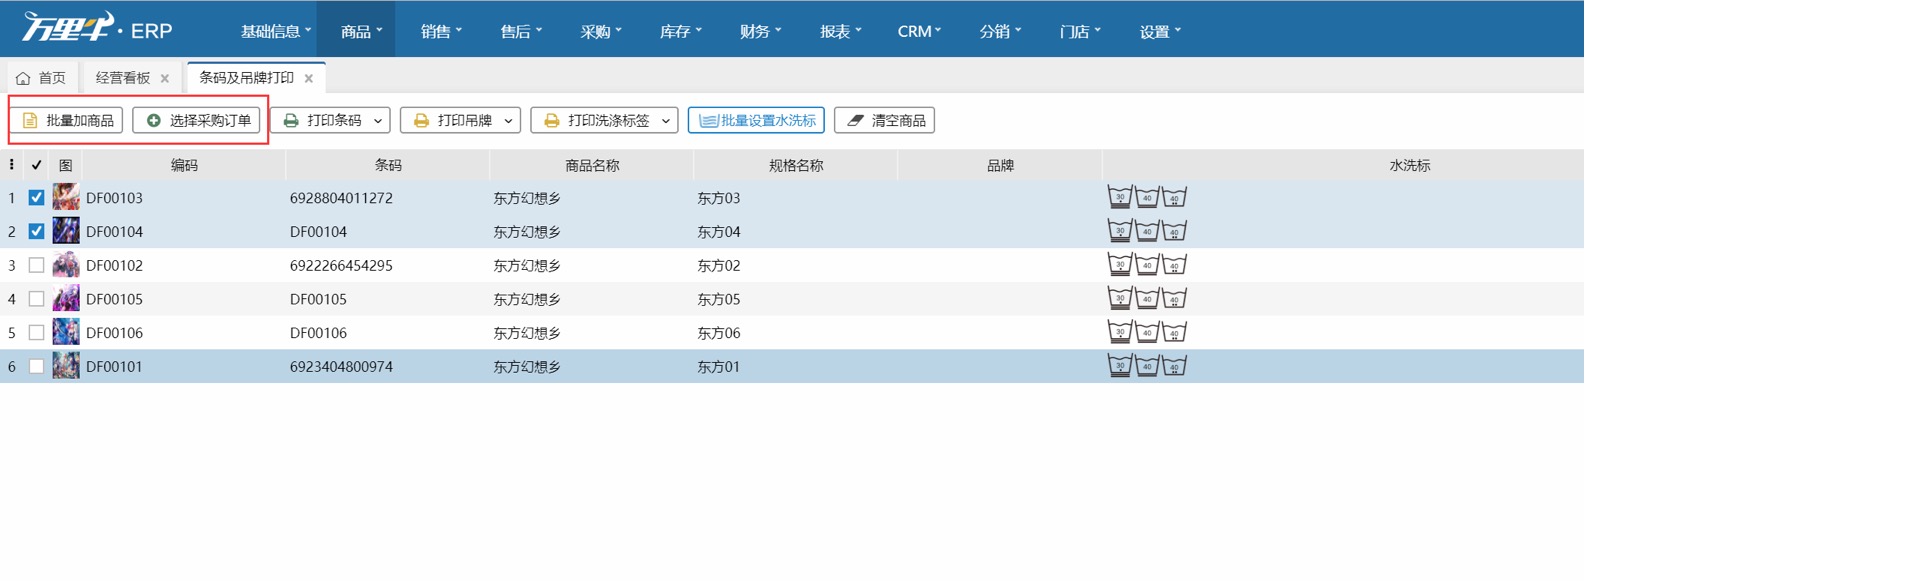
Task: Click the 万里牛 ERP logo
Action: tap(97, 28)
